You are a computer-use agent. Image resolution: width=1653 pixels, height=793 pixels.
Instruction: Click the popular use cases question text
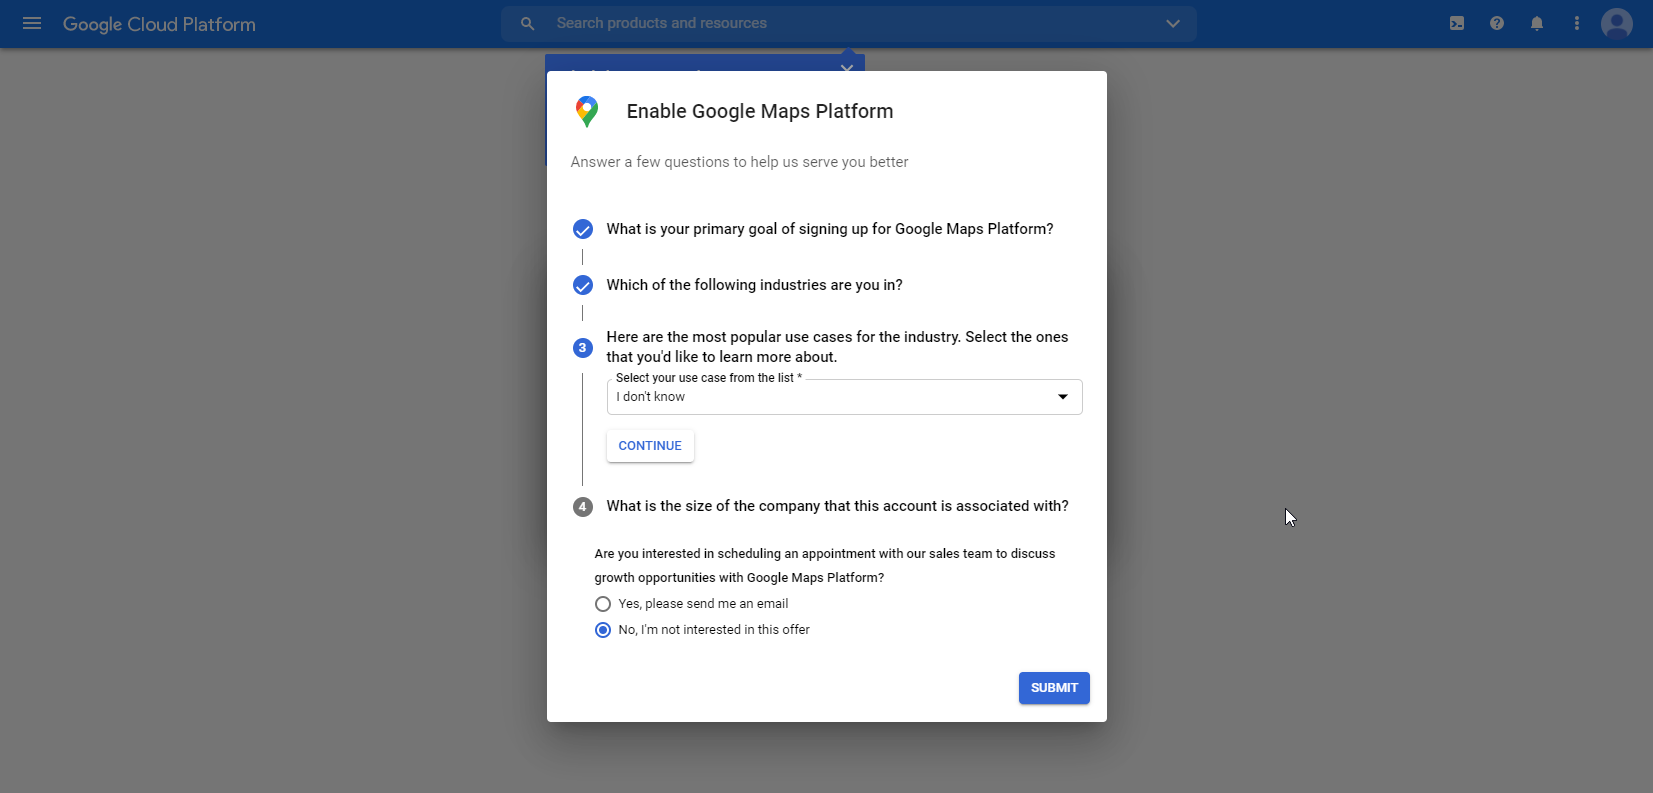click(837, 347)
